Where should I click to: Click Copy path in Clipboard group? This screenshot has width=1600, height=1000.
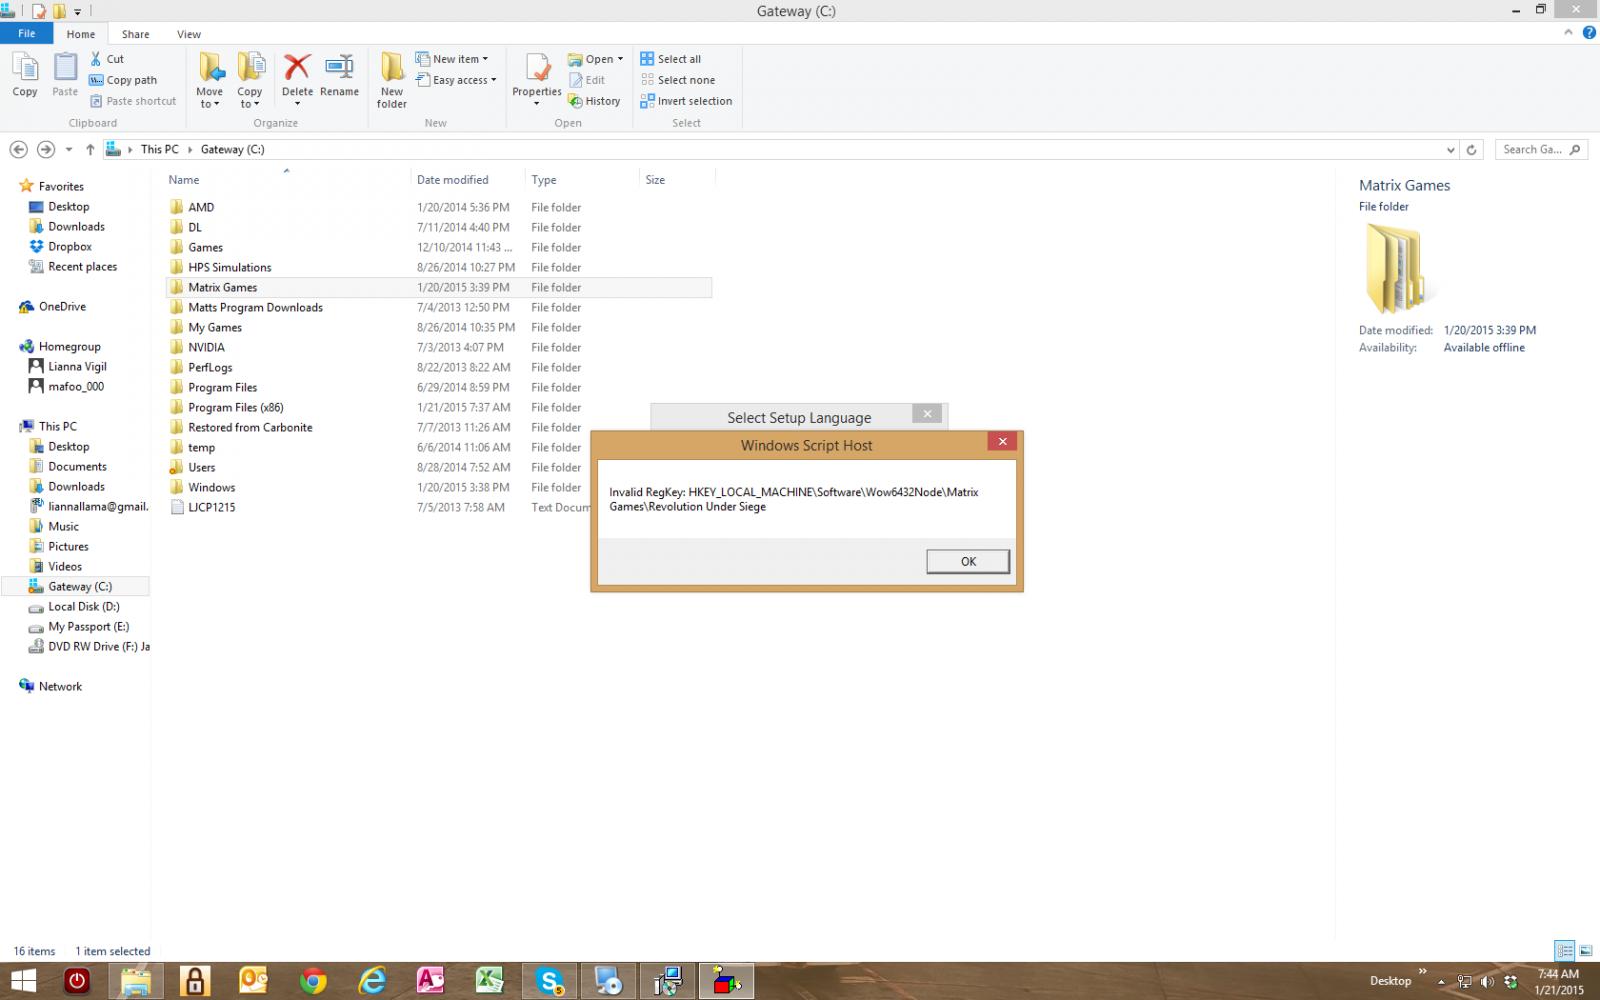(x=123, y=80)
